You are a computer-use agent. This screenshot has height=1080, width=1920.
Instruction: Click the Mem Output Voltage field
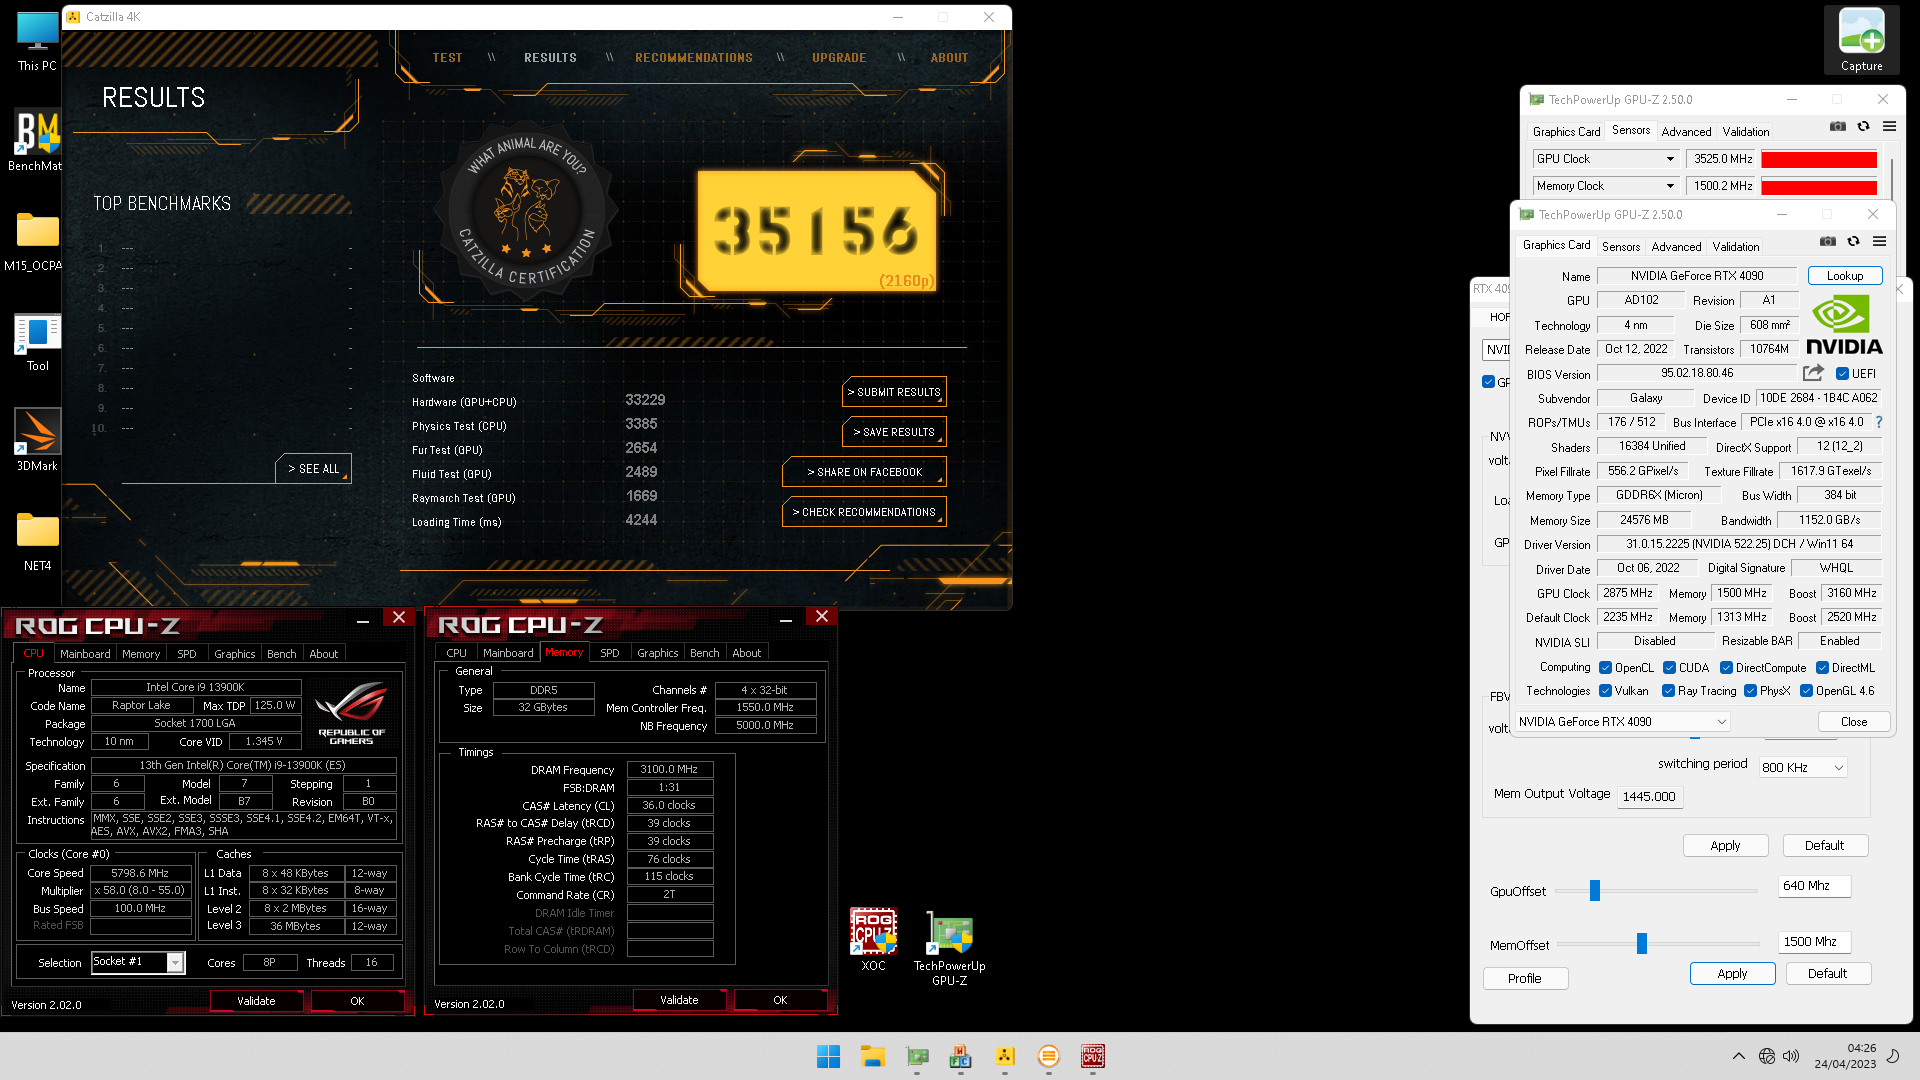(x=1649, y=797)
